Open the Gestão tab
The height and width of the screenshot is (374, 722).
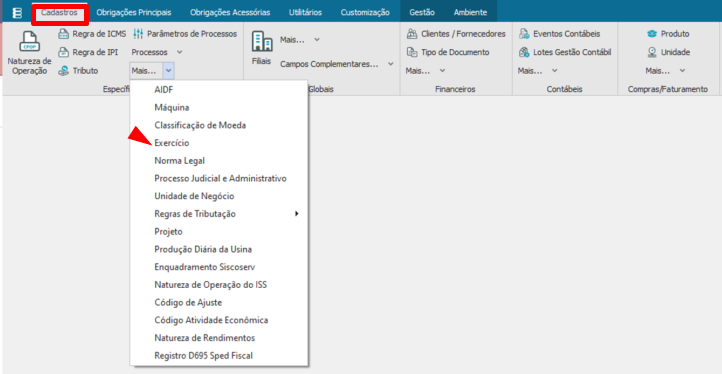pyautogui.click(x=422, y=13)
